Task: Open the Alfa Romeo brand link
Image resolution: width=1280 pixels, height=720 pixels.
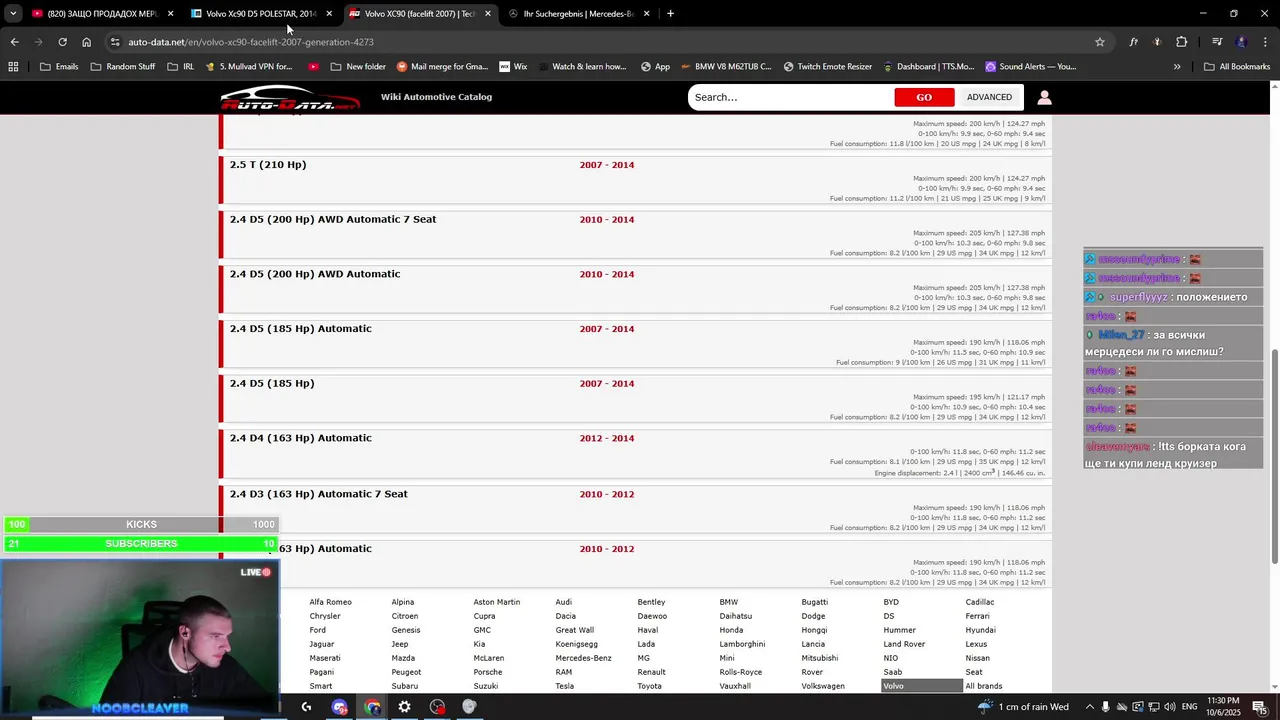Action: 330,602
